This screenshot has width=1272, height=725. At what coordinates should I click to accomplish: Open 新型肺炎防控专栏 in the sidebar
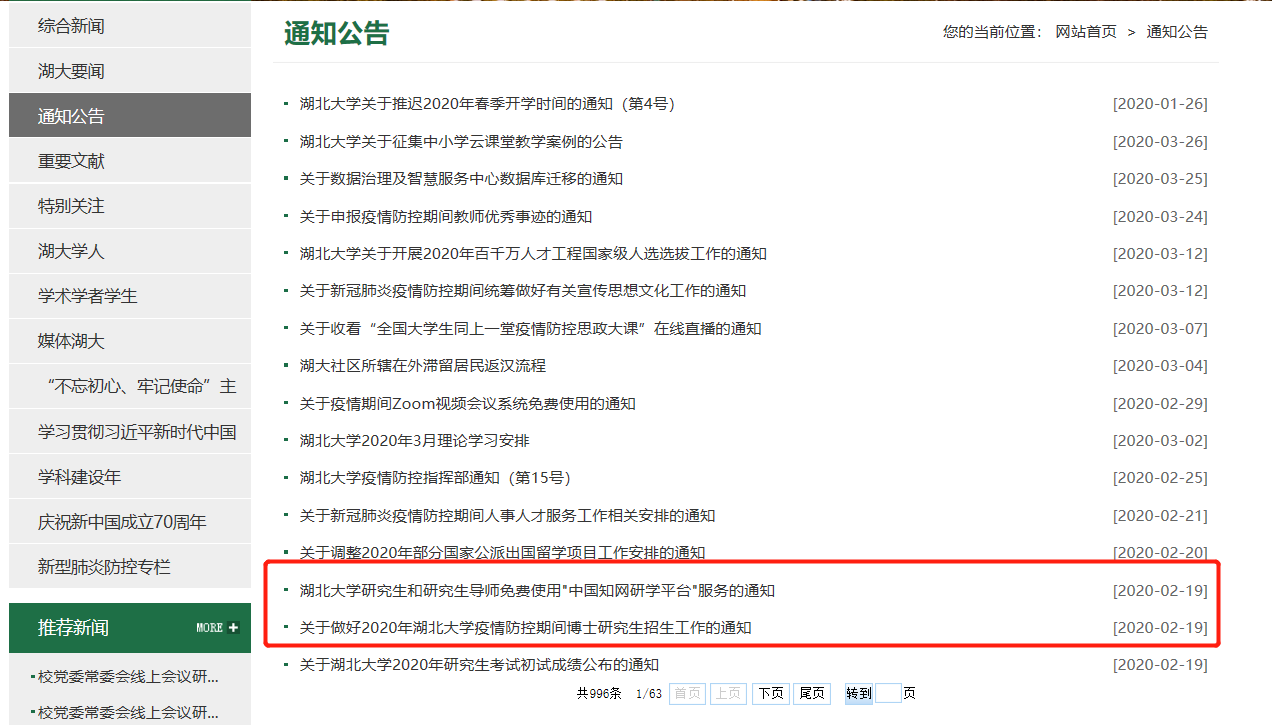pyautogui.click(x=104, y=567)
